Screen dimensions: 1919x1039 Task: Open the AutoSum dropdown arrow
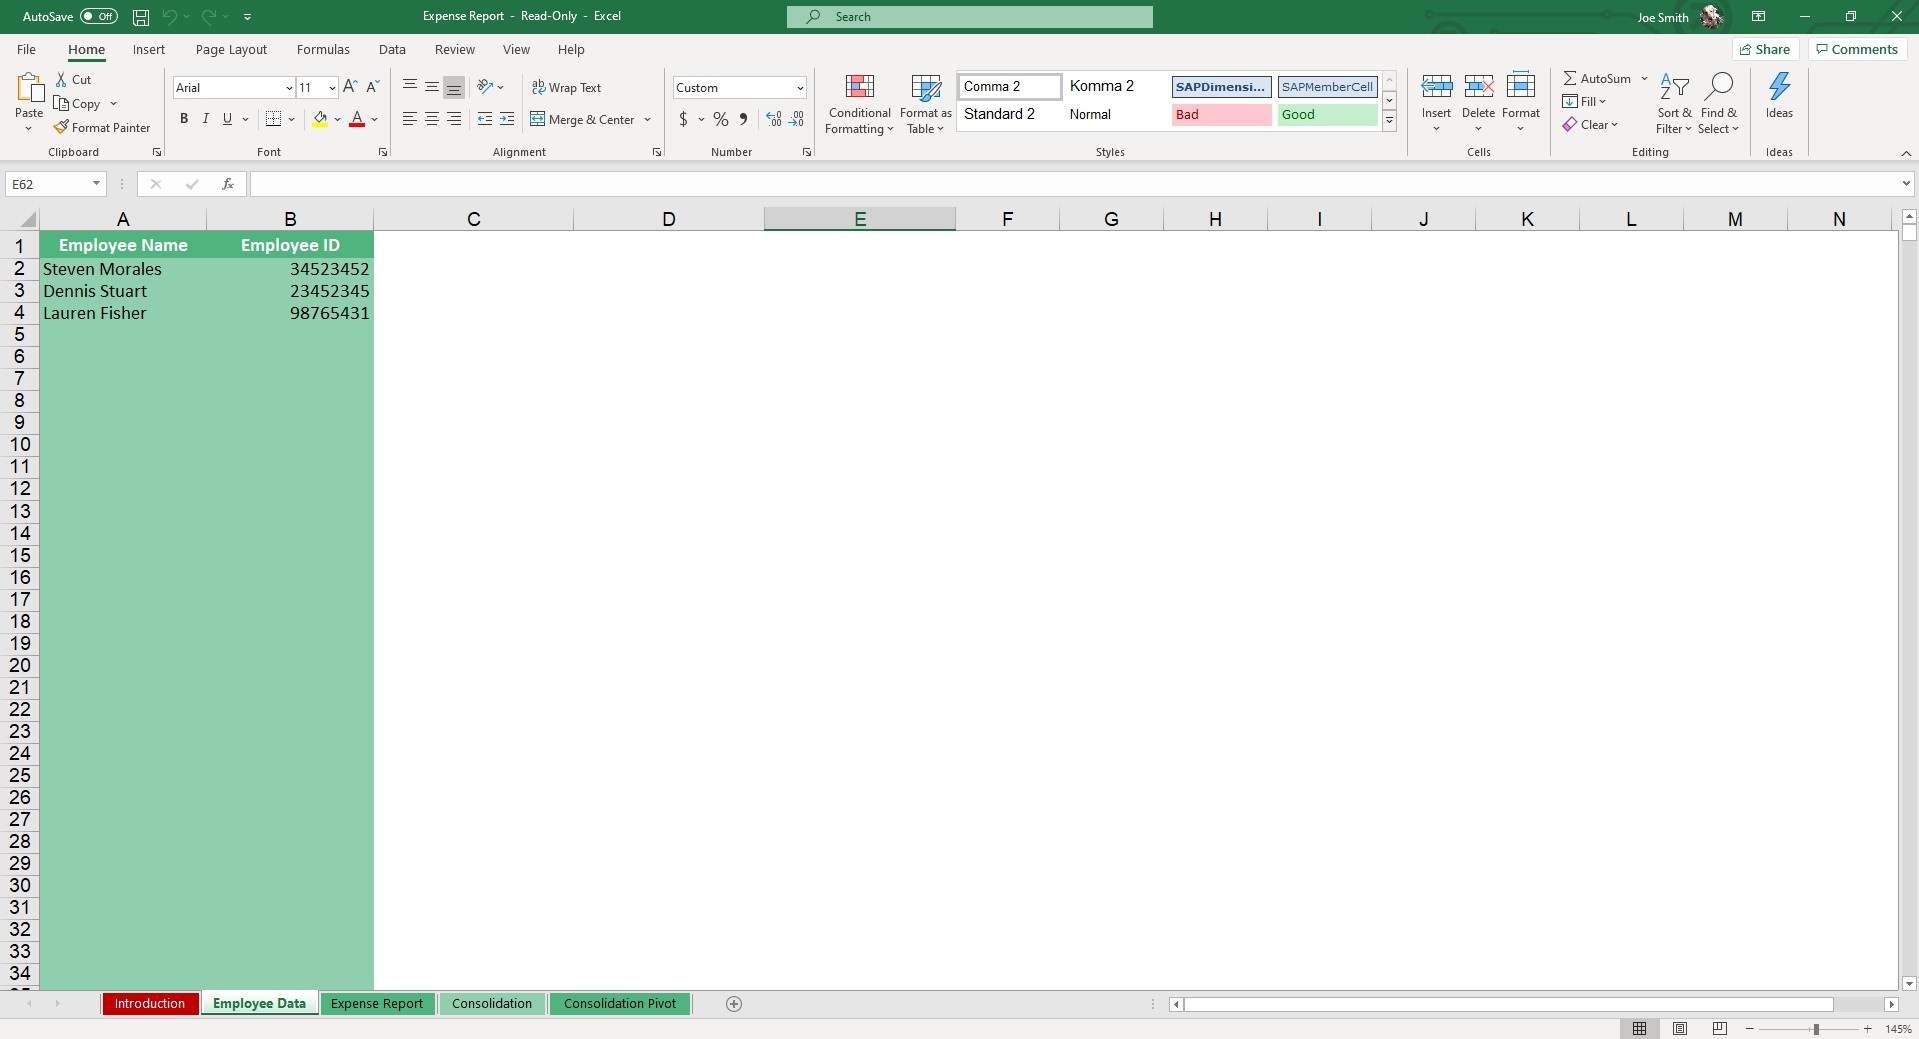pyautogui.click(x=1644, y=79)
